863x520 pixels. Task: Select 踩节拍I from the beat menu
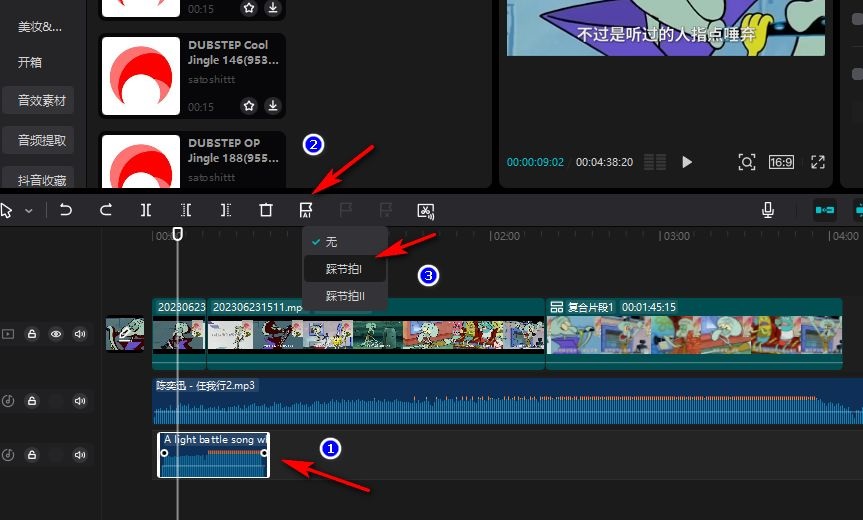pos(344,269)
